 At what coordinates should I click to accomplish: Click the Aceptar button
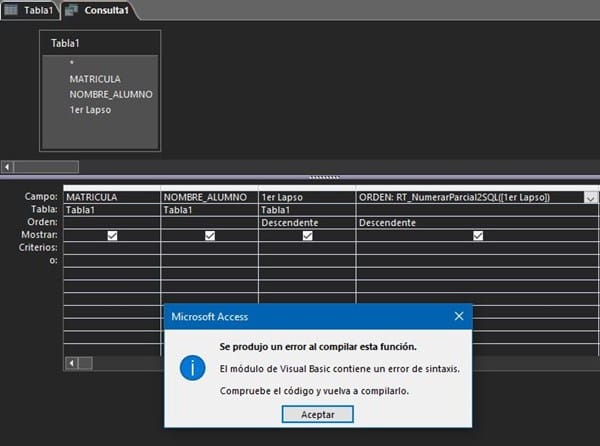(318, 414)
